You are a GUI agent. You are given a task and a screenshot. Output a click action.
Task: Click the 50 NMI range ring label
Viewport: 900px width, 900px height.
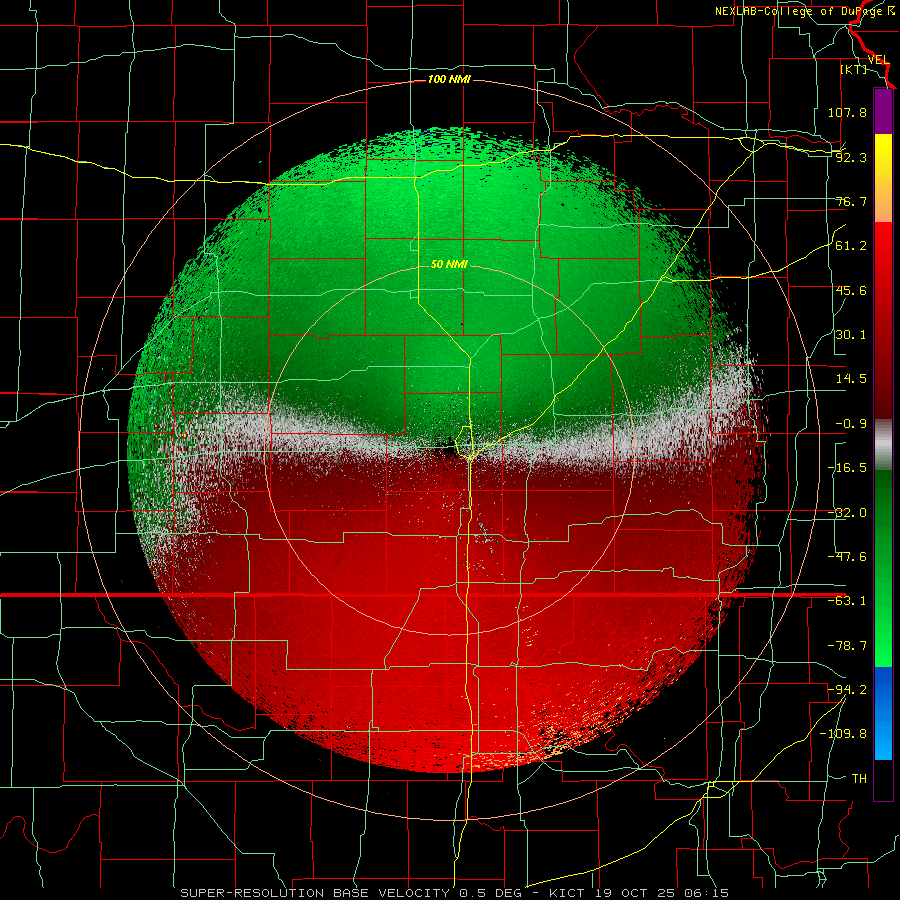point(449,265)
